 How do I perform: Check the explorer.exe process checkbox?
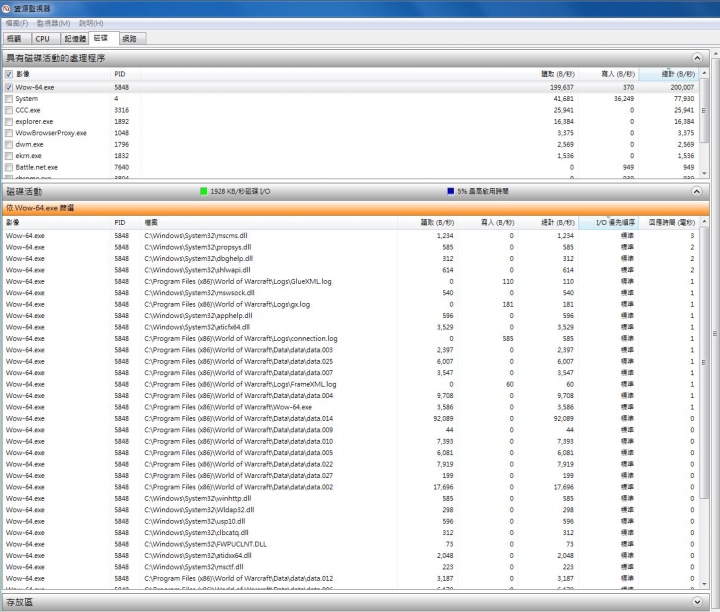click(x=9, y=122)
